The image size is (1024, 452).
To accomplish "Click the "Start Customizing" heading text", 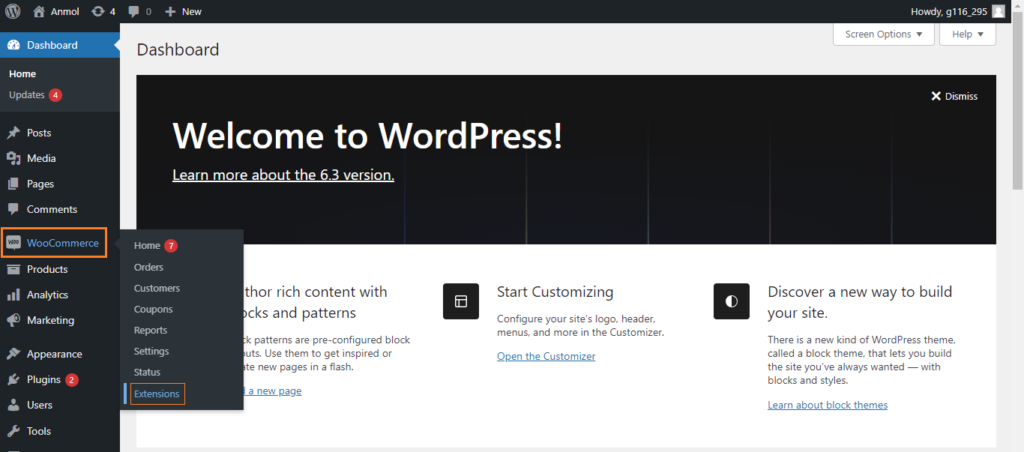I will pyautogui.click(x=555, y=291).
